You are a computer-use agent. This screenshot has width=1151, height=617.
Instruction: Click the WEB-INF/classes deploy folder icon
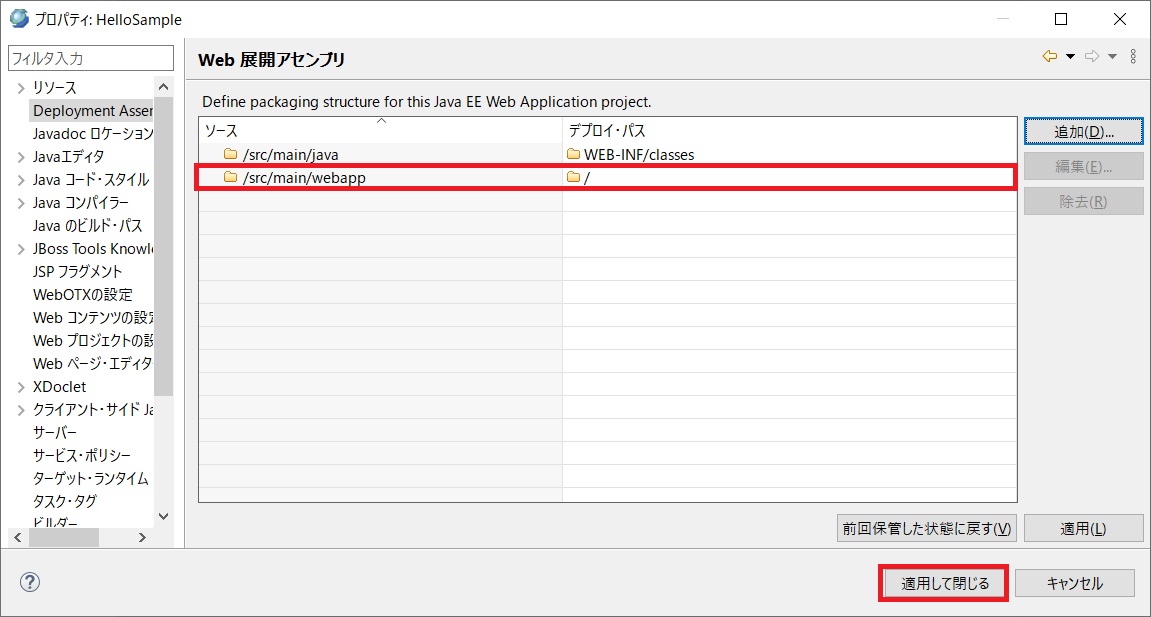573,154
